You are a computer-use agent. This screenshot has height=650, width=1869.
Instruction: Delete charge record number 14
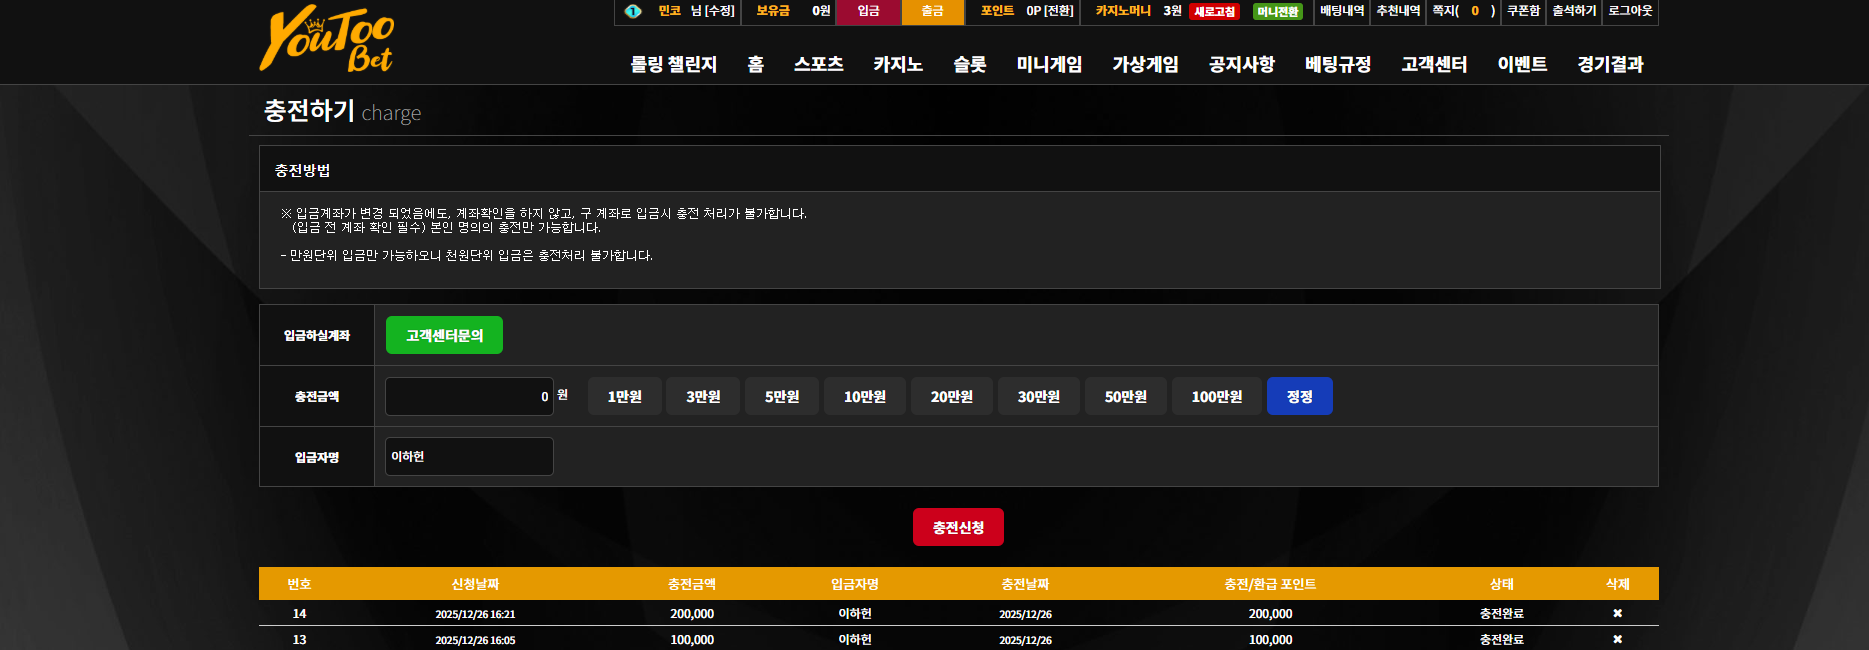(x=1617, y=613)
